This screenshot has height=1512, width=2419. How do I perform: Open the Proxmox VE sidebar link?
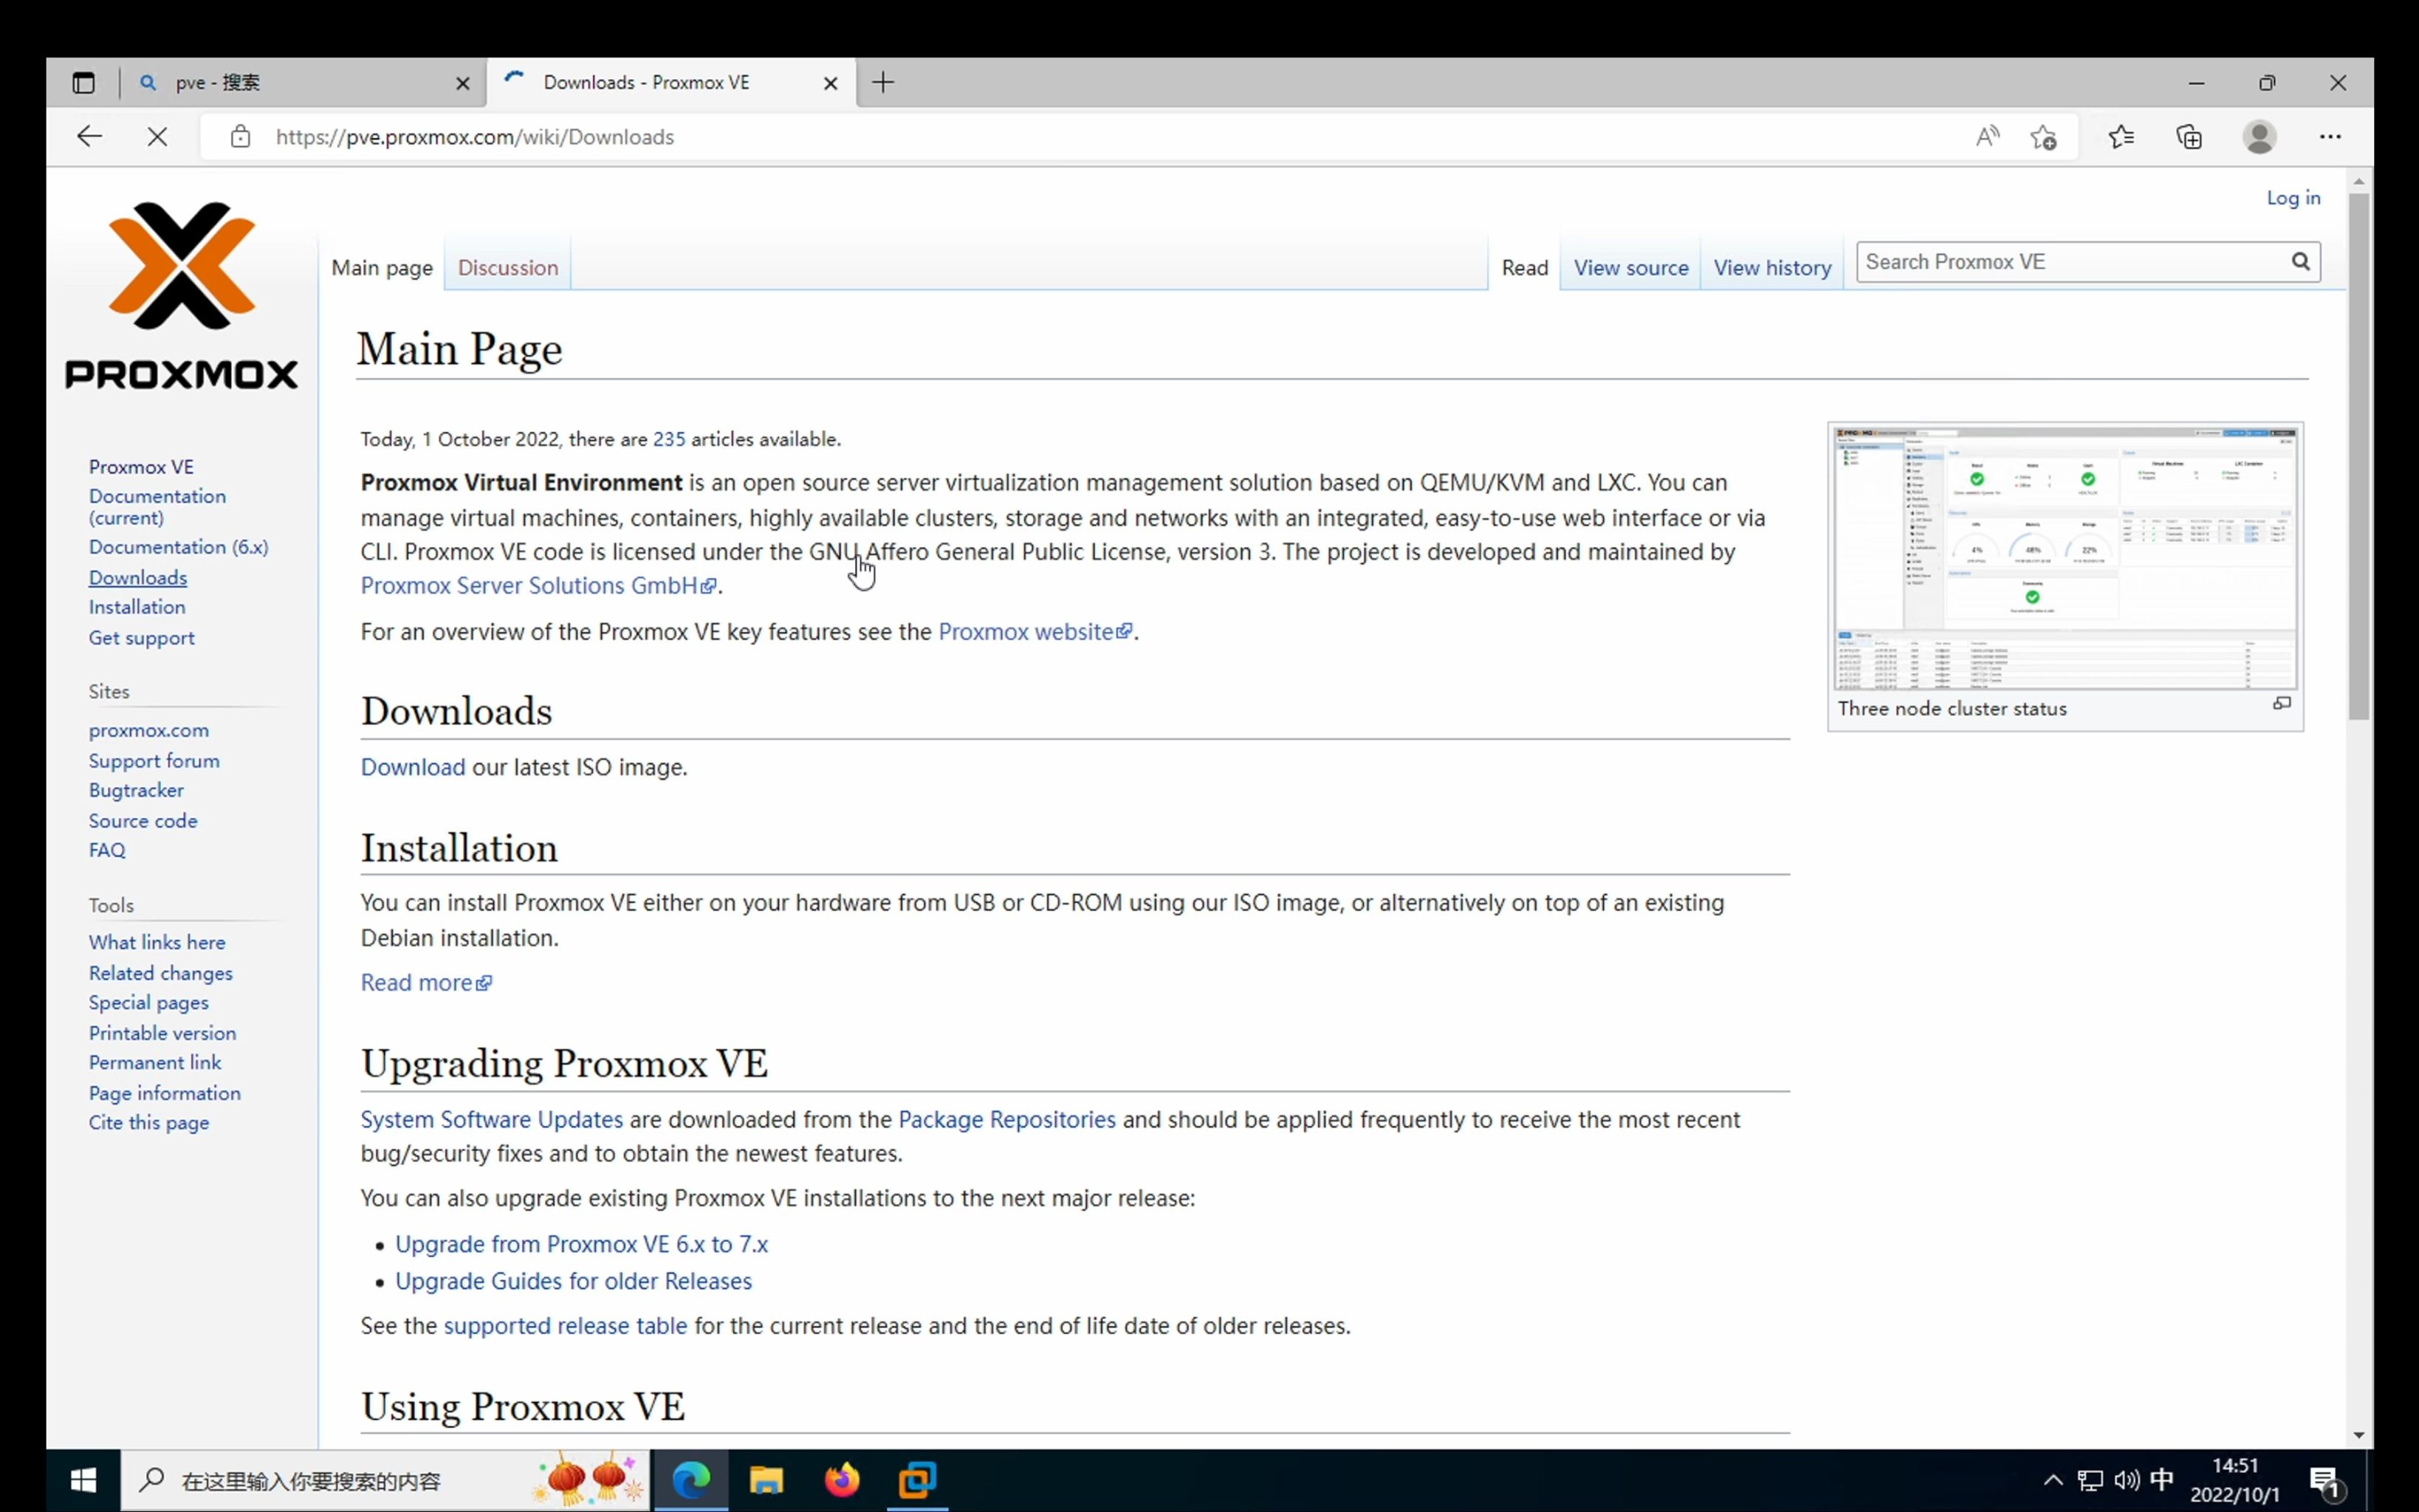coord(141,467)
